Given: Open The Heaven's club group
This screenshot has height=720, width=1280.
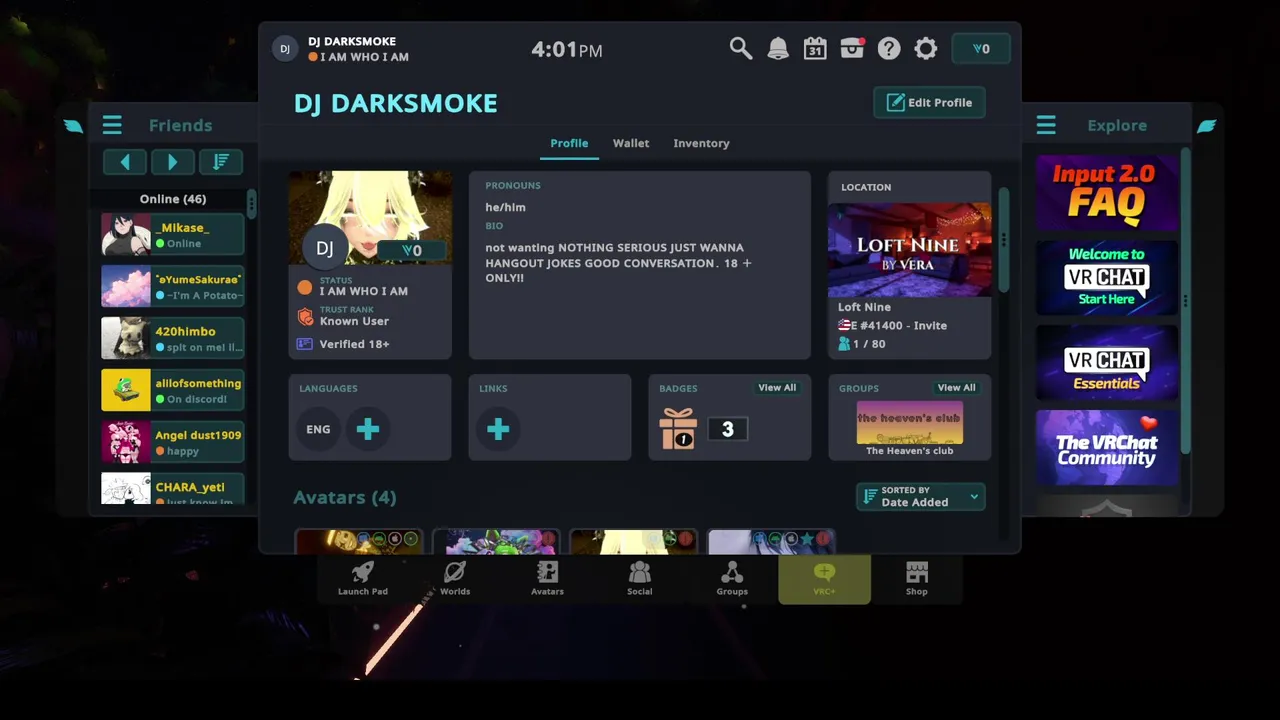Looking at the screenshot, I should point(909,428).
